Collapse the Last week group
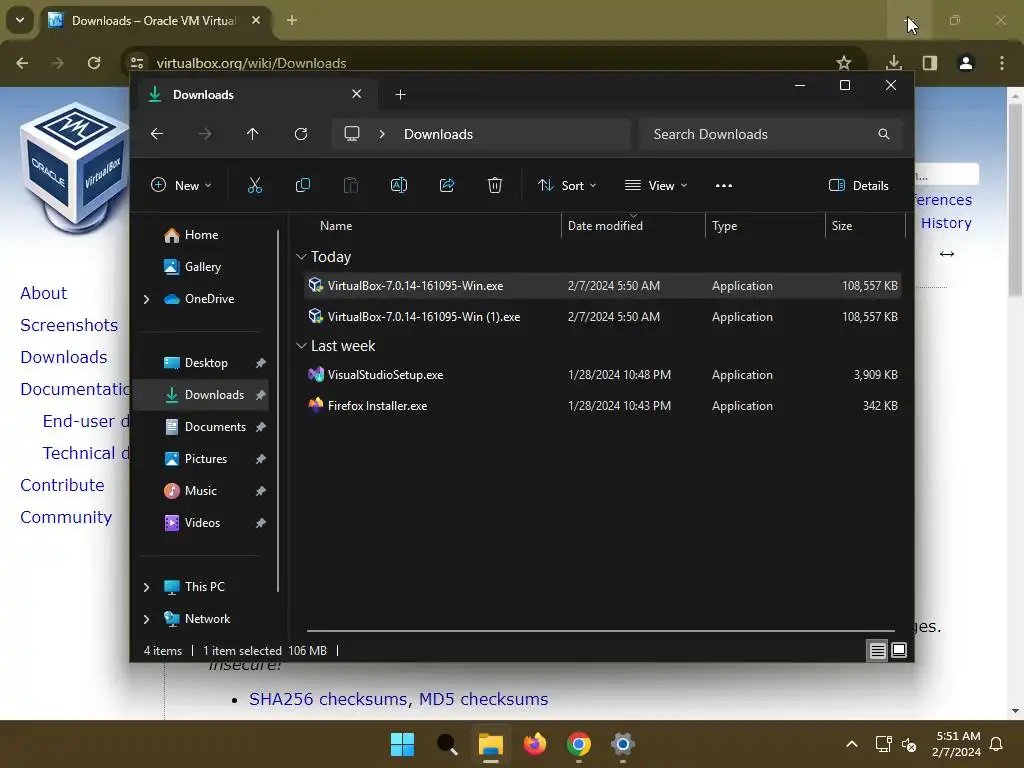This screenshot has height=768, width=1024. 301,345
